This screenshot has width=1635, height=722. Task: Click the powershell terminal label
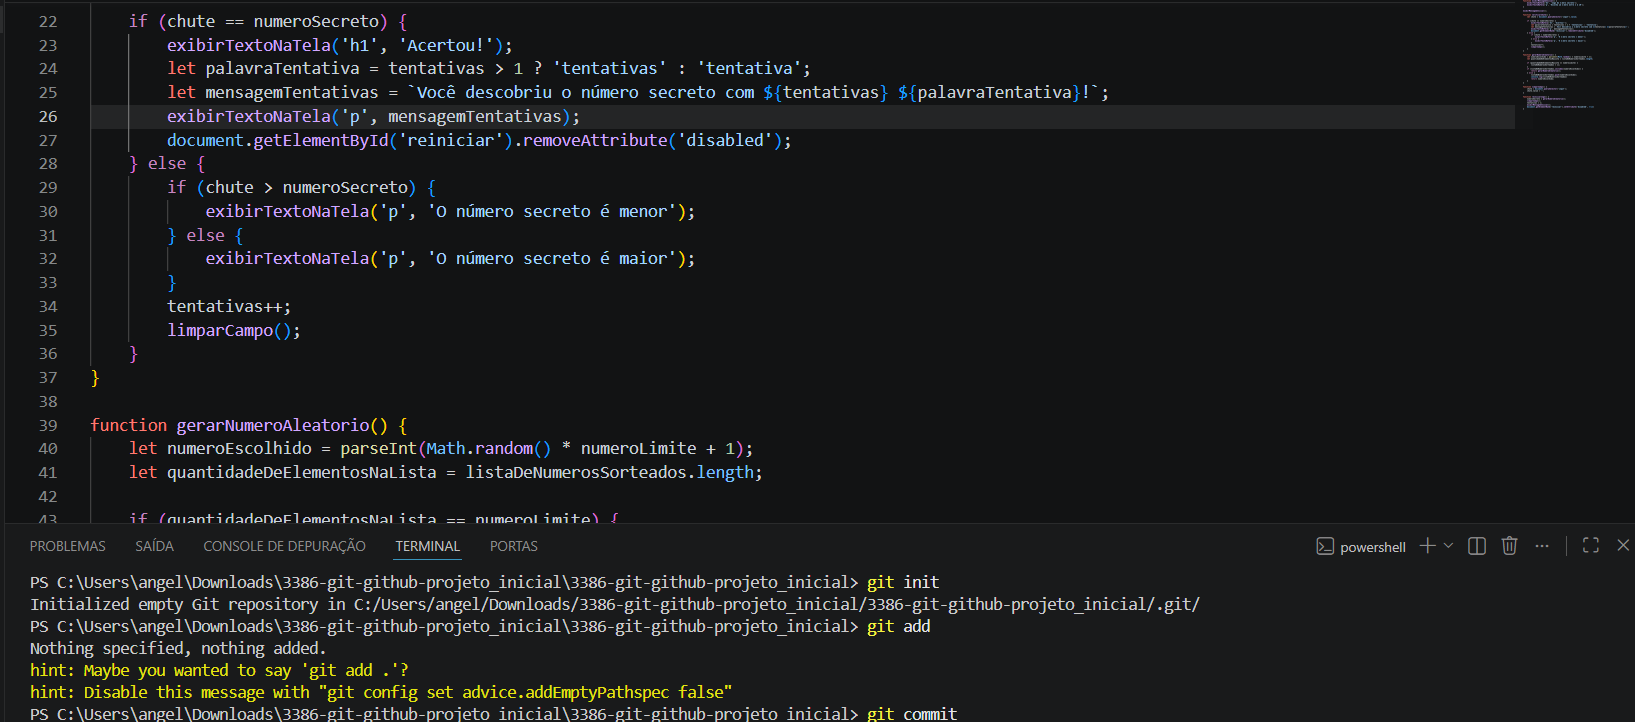click(x=1373, y=547)
